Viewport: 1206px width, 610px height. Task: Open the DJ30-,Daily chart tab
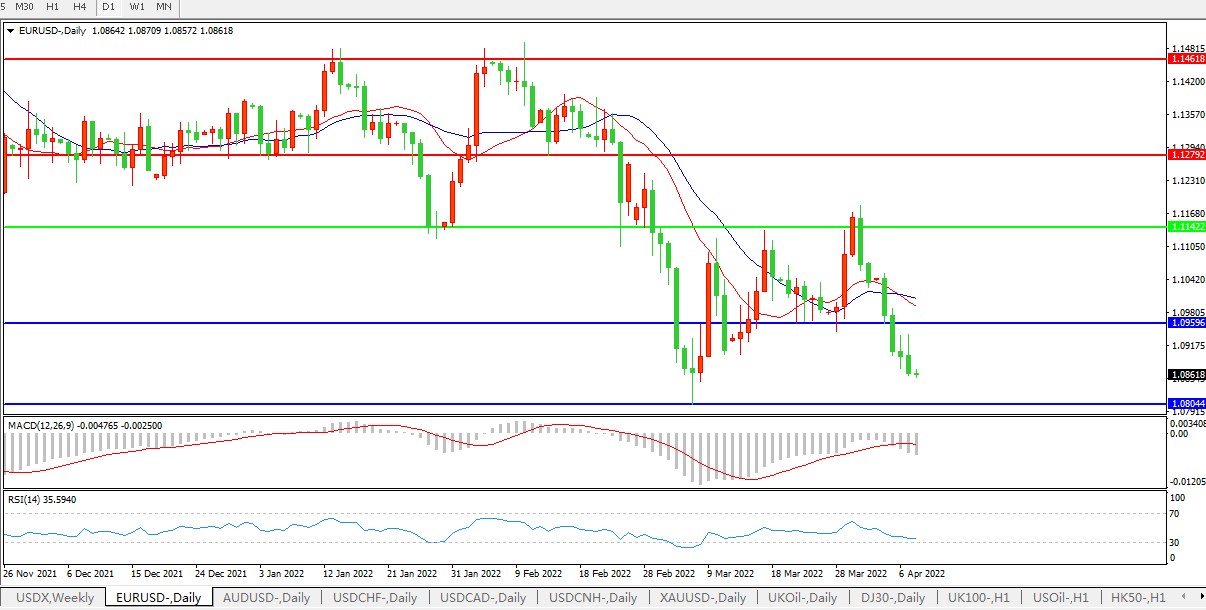point(893,598)
